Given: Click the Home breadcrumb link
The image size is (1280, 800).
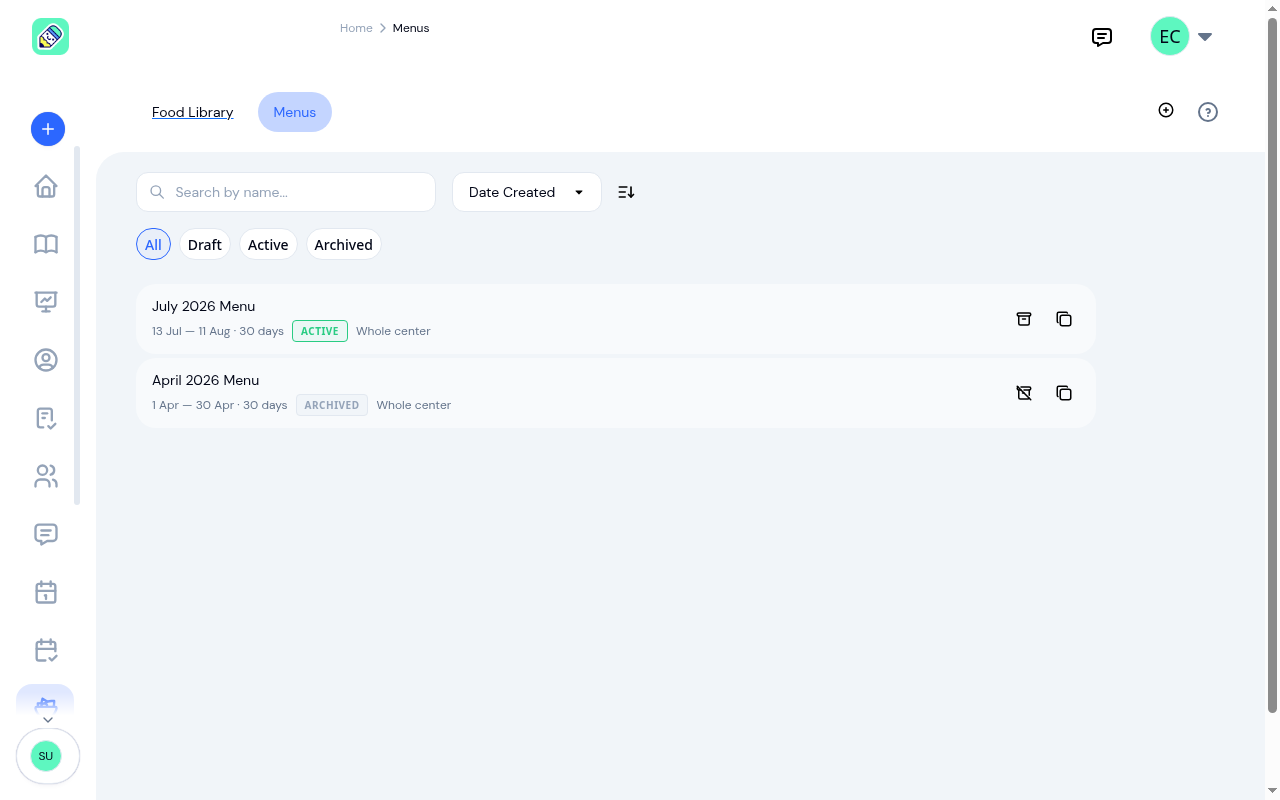Looking at the screenshot, I should [x=356, y=28].
